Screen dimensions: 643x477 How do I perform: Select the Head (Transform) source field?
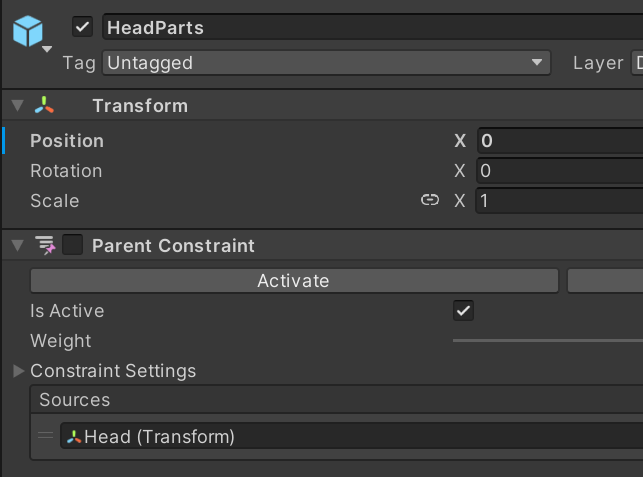coord(350,437)
